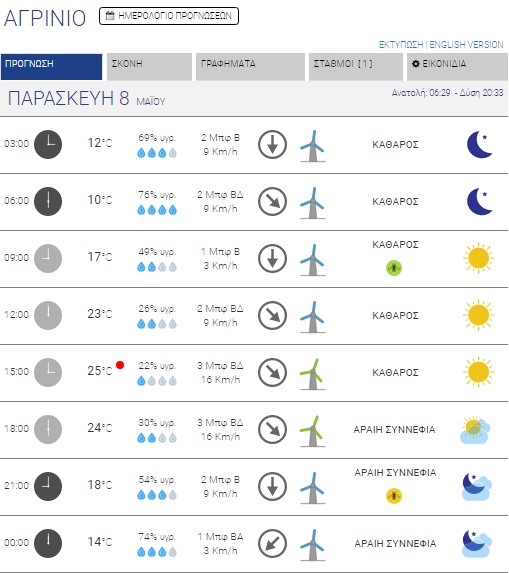Select the active ΠΡΟΓΝΩΣΗ tab
This screenshot has height=573, width=509.
pyautogui.click(x=52, y=67)
